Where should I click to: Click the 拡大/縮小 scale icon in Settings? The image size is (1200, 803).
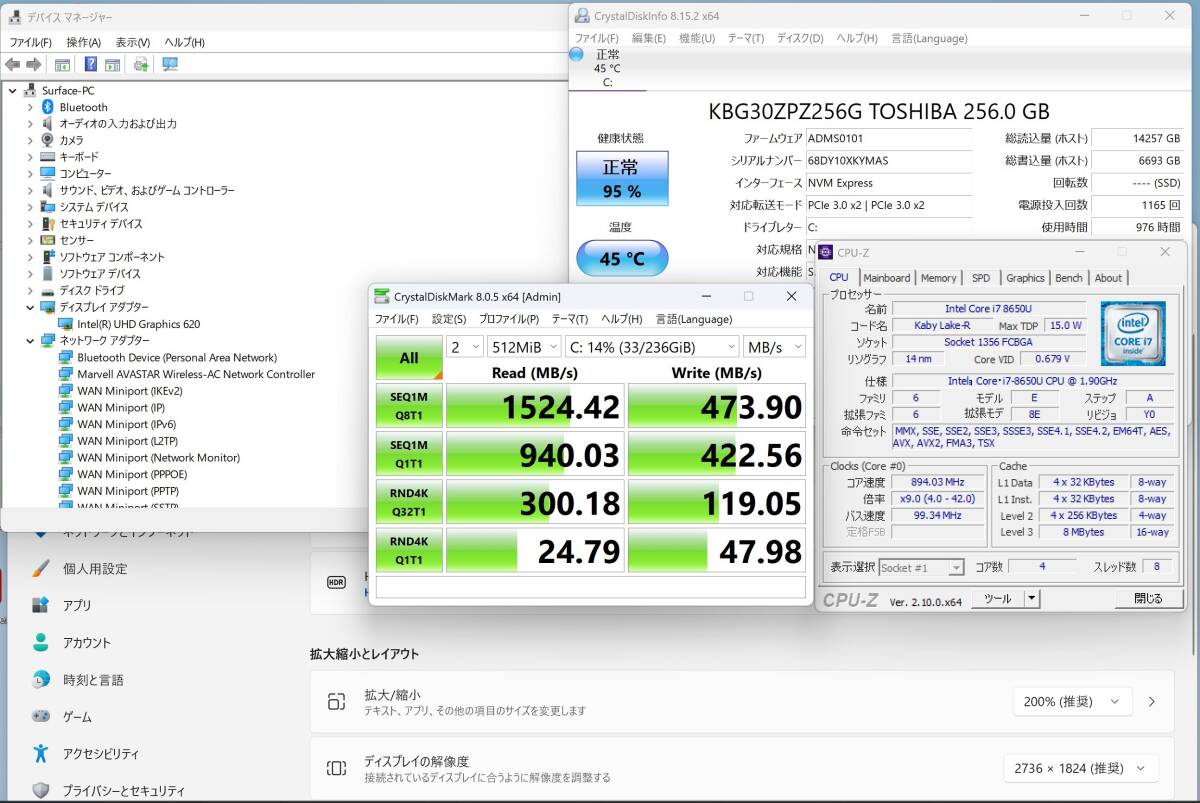(336, 702)
